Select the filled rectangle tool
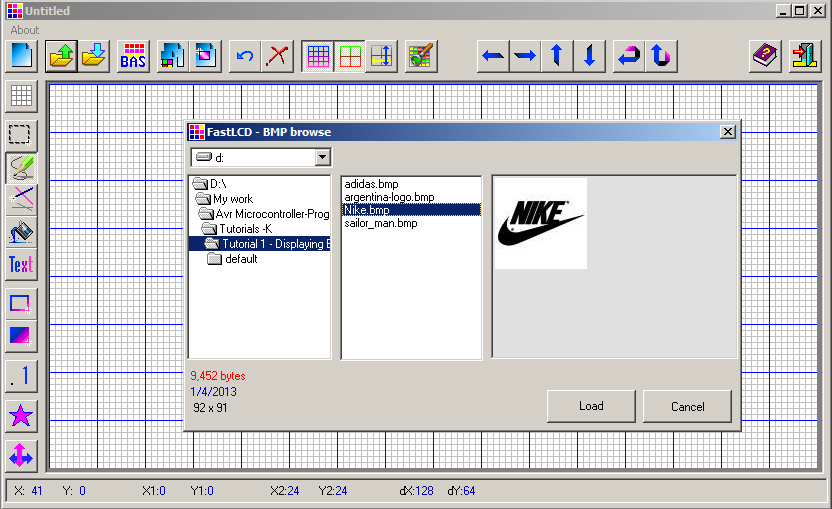This screenshot has height=509, width=832. (x=21, y=336)
